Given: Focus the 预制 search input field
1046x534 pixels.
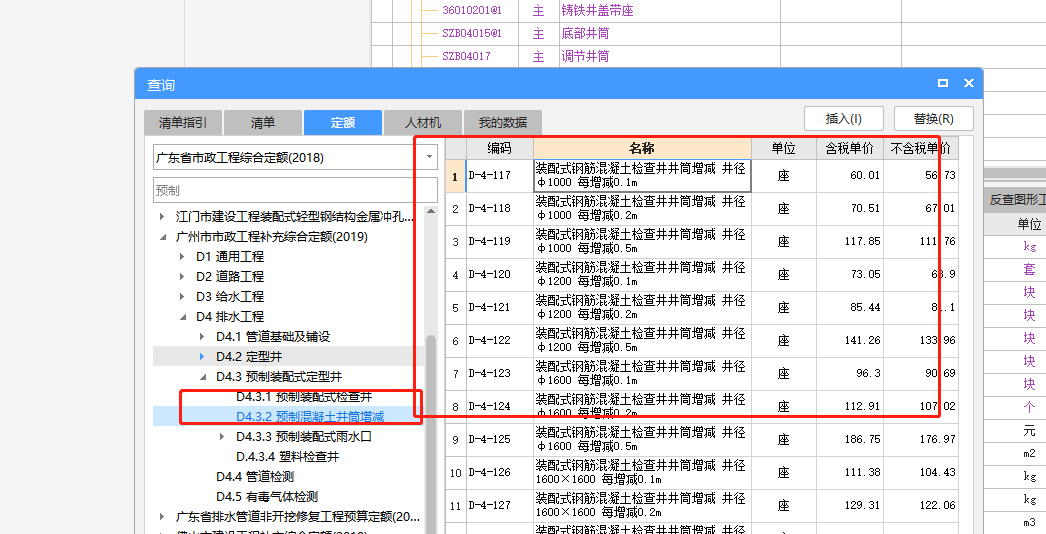Looking at the screenshot, I should click(x=295, y=190).
